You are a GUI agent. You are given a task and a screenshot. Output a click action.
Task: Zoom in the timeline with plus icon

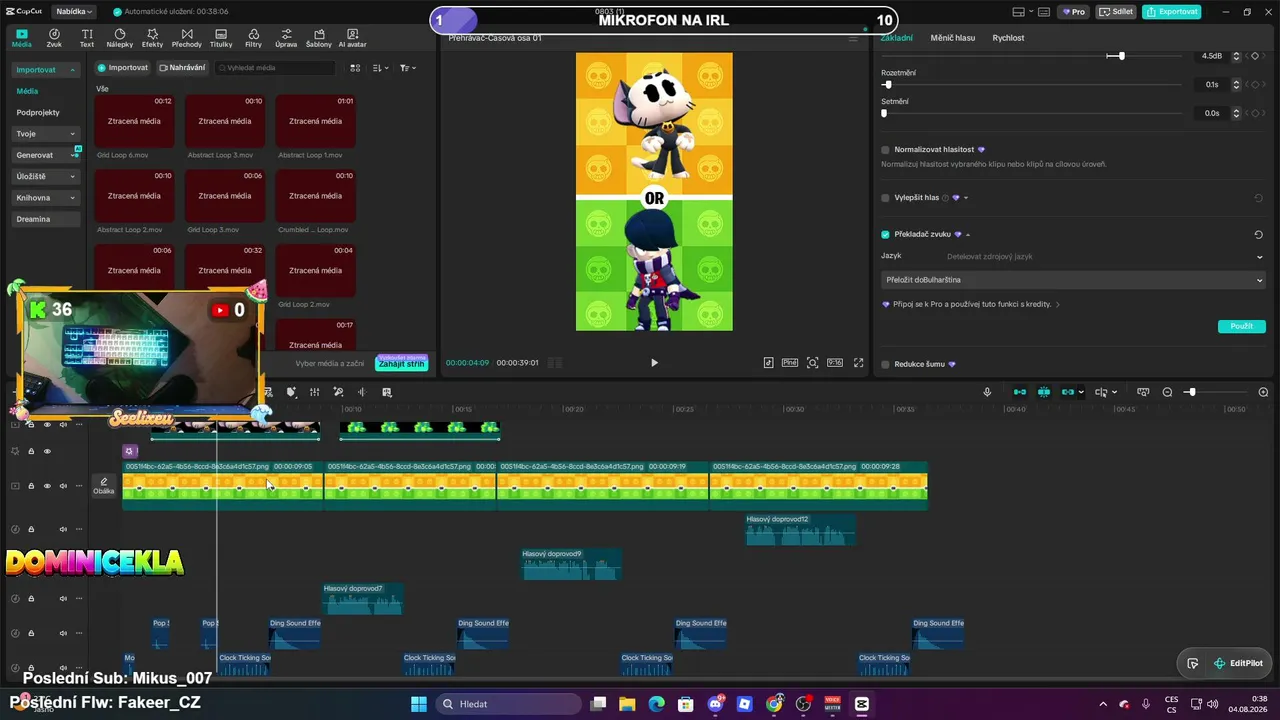1263,392
